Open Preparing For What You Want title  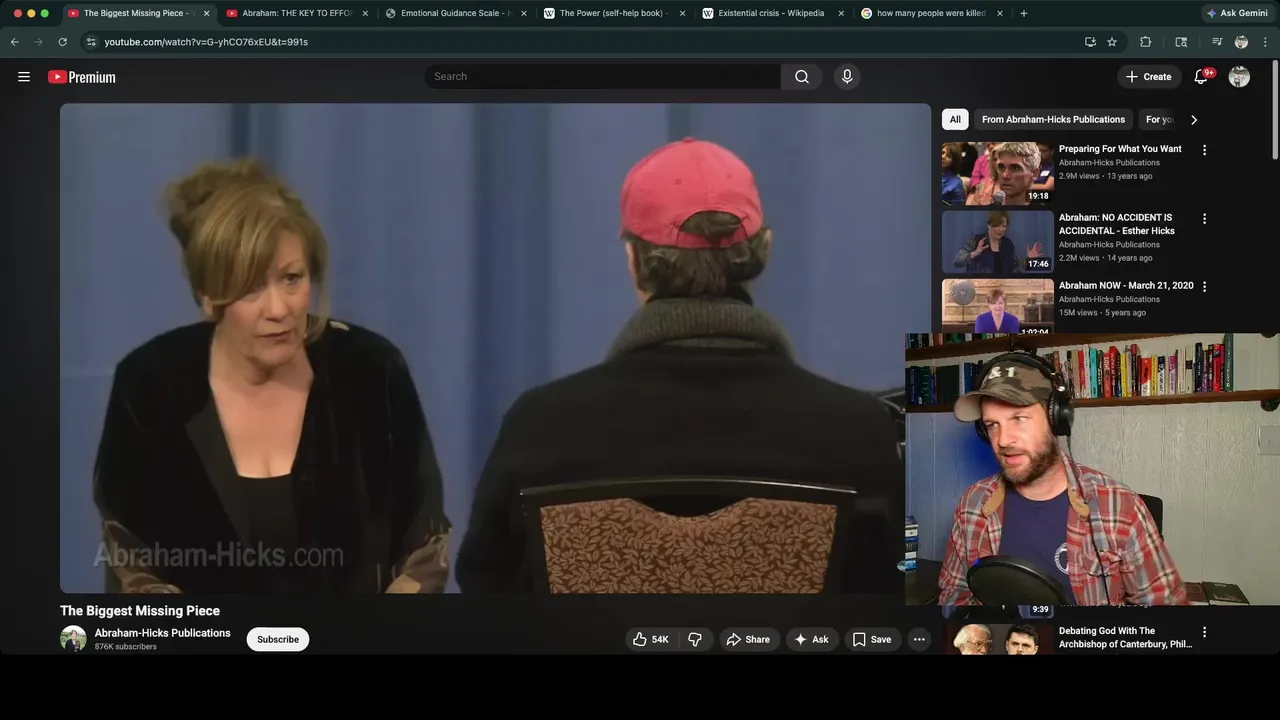pos(1120,149)
